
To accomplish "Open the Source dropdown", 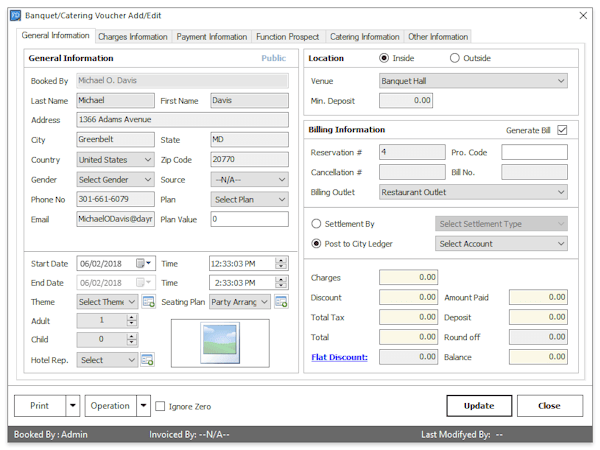I will (249, 179).
